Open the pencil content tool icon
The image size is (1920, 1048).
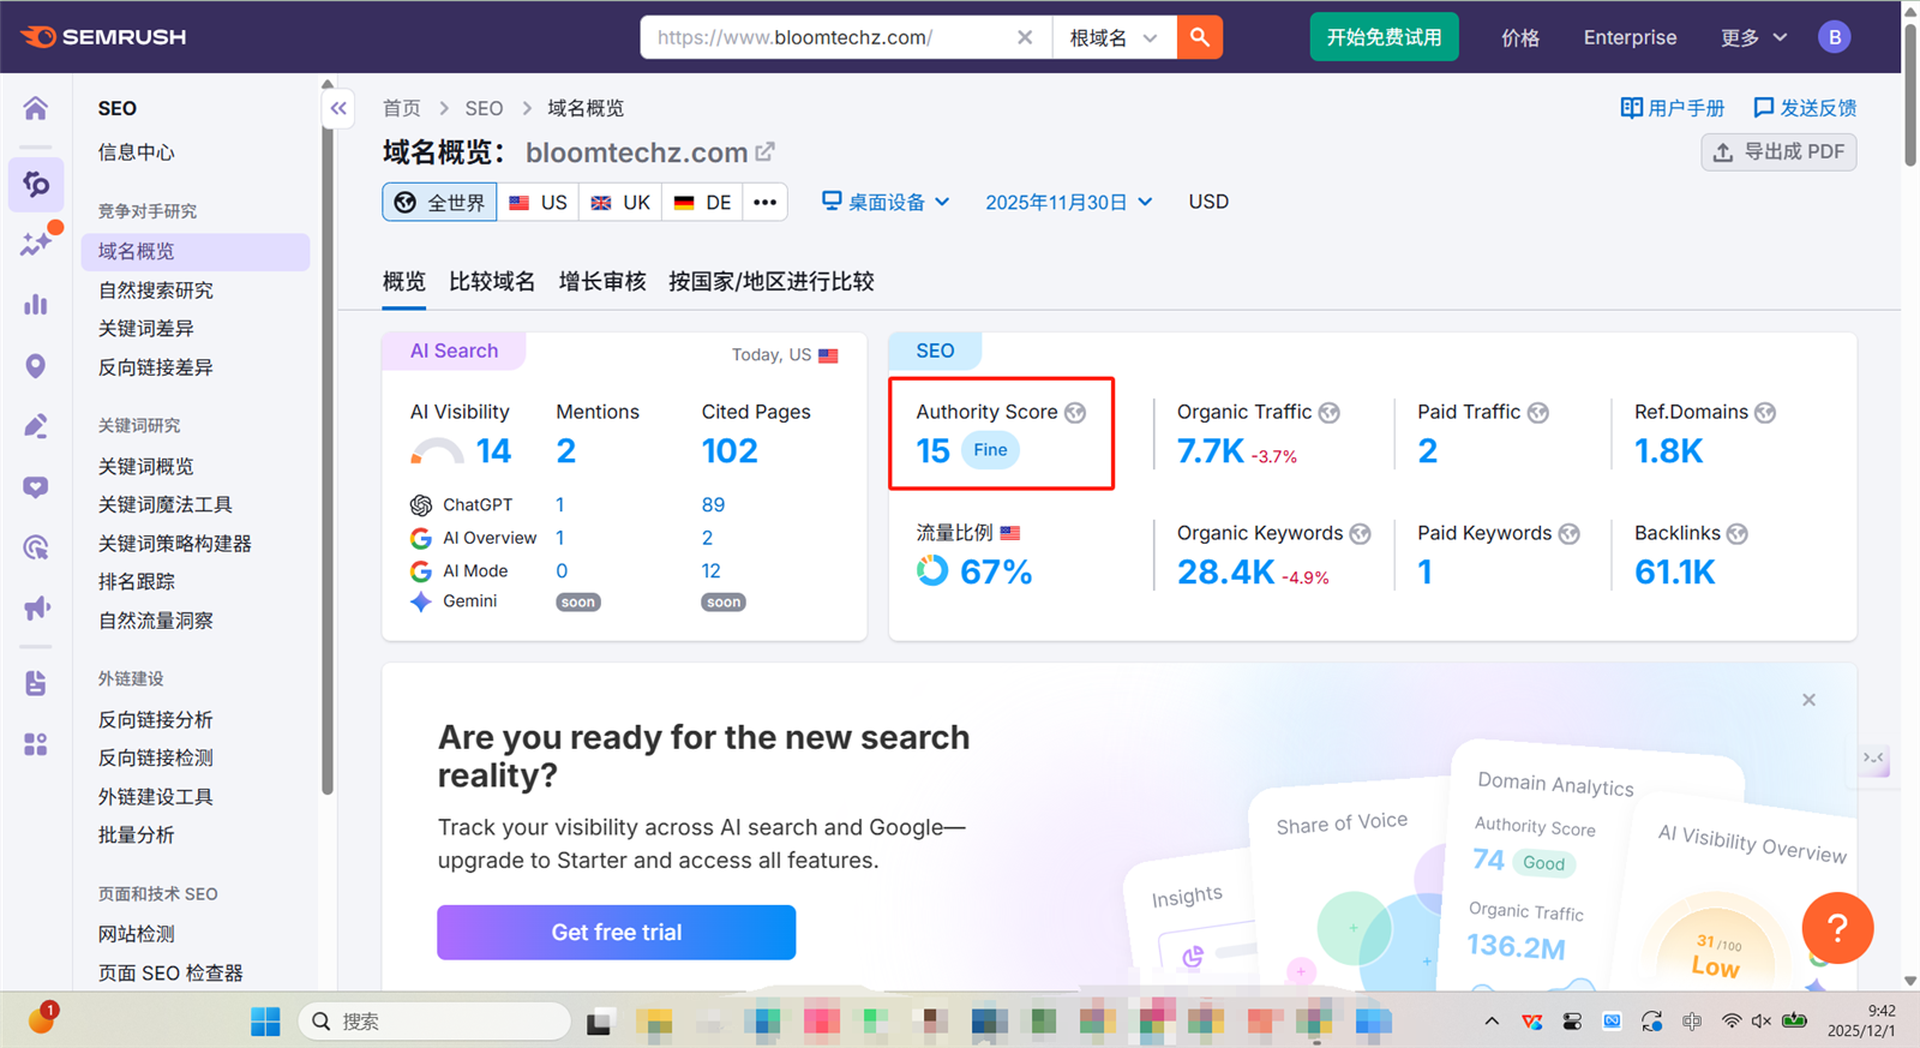click(x=36, y=425)
